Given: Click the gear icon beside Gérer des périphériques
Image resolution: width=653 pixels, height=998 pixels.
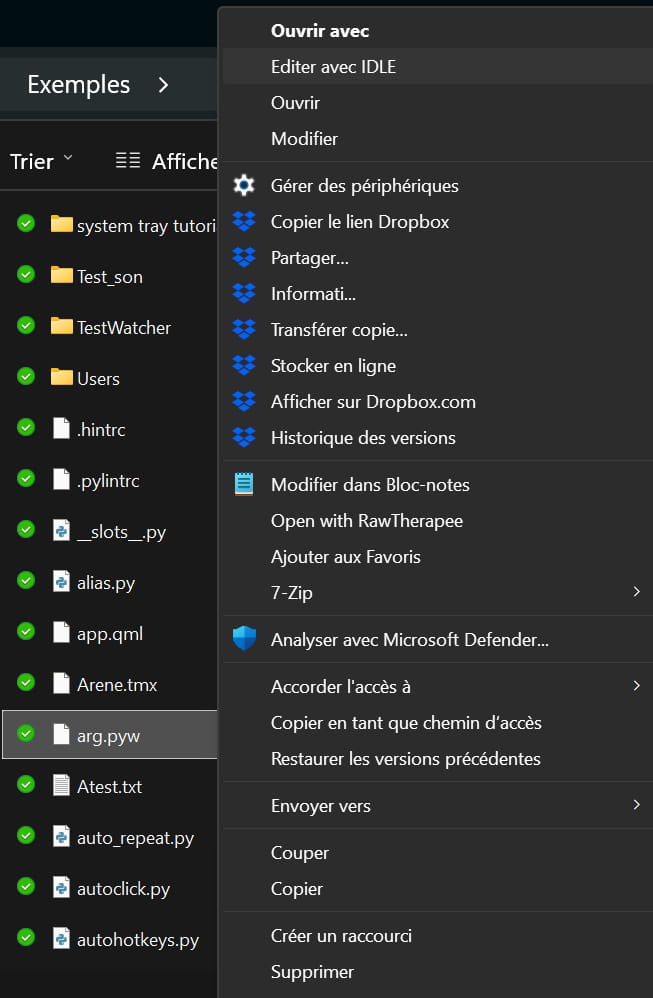Looking at the screenshot, I should click(x=244, y=186).
